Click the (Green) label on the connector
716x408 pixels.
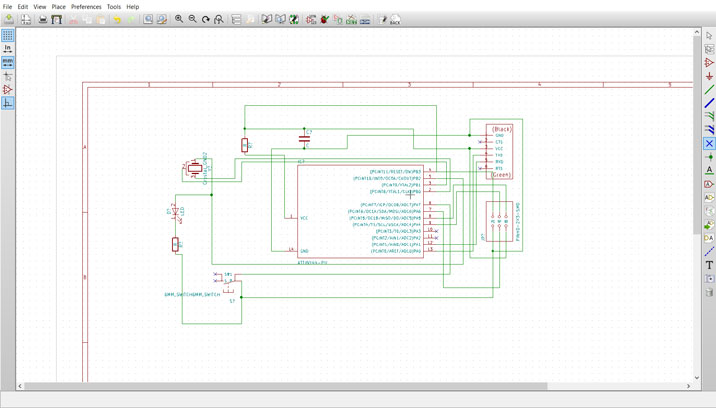[500, 175]
